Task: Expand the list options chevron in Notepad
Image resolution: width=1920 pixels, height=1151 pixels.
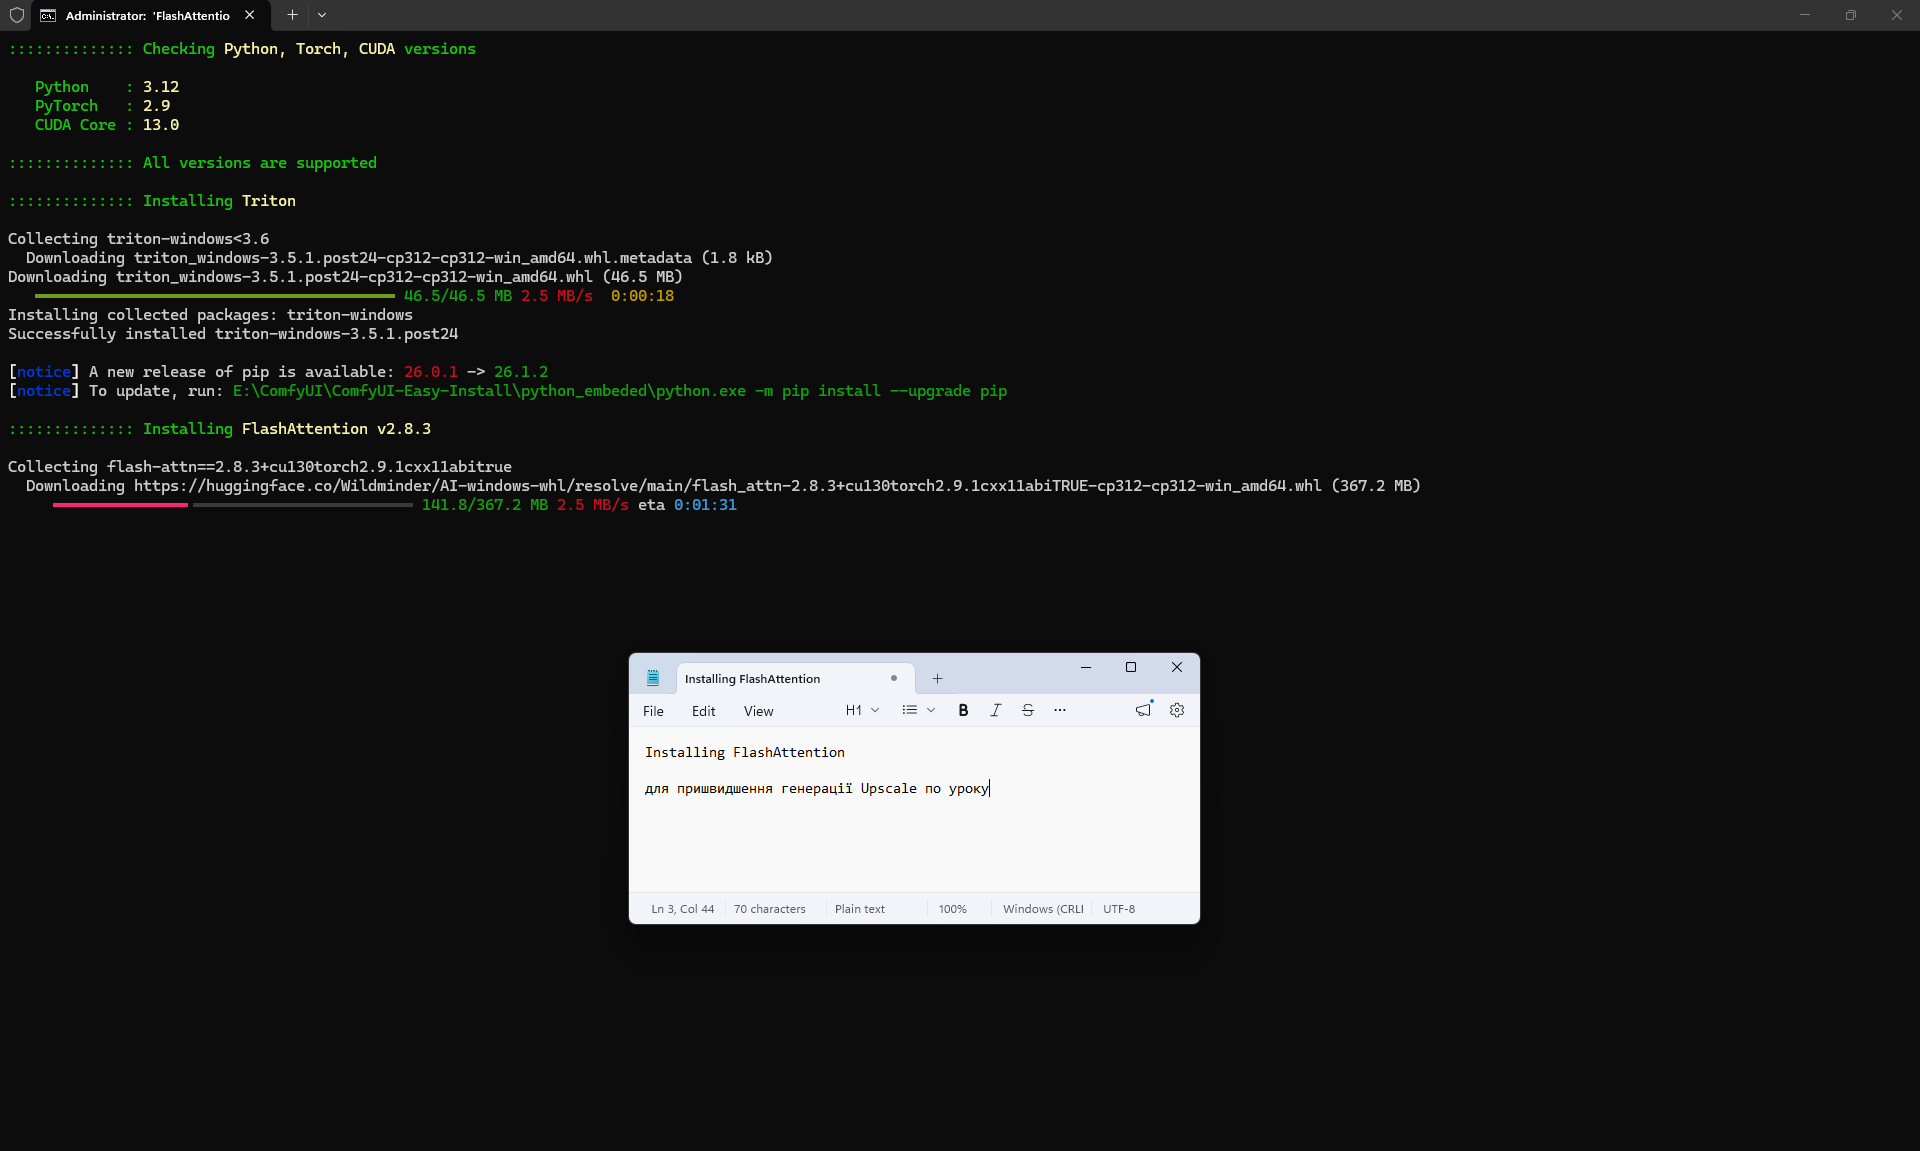Action: tap(931, 710)
